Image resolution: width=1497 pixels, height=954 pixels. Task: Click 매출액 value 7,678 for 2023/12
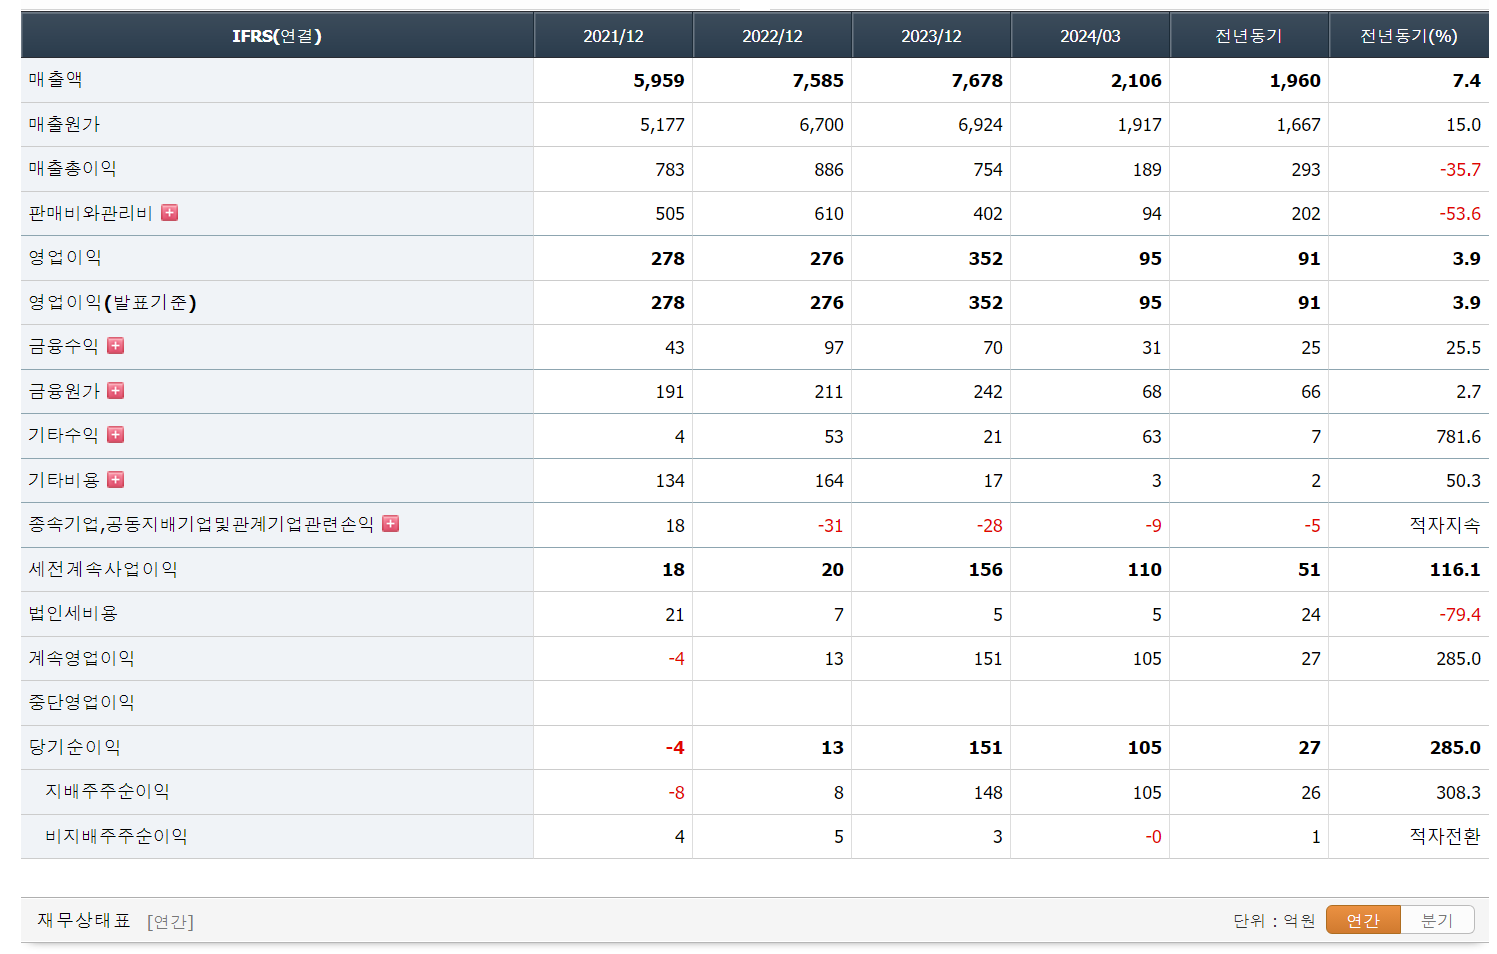tap(977, 80)
